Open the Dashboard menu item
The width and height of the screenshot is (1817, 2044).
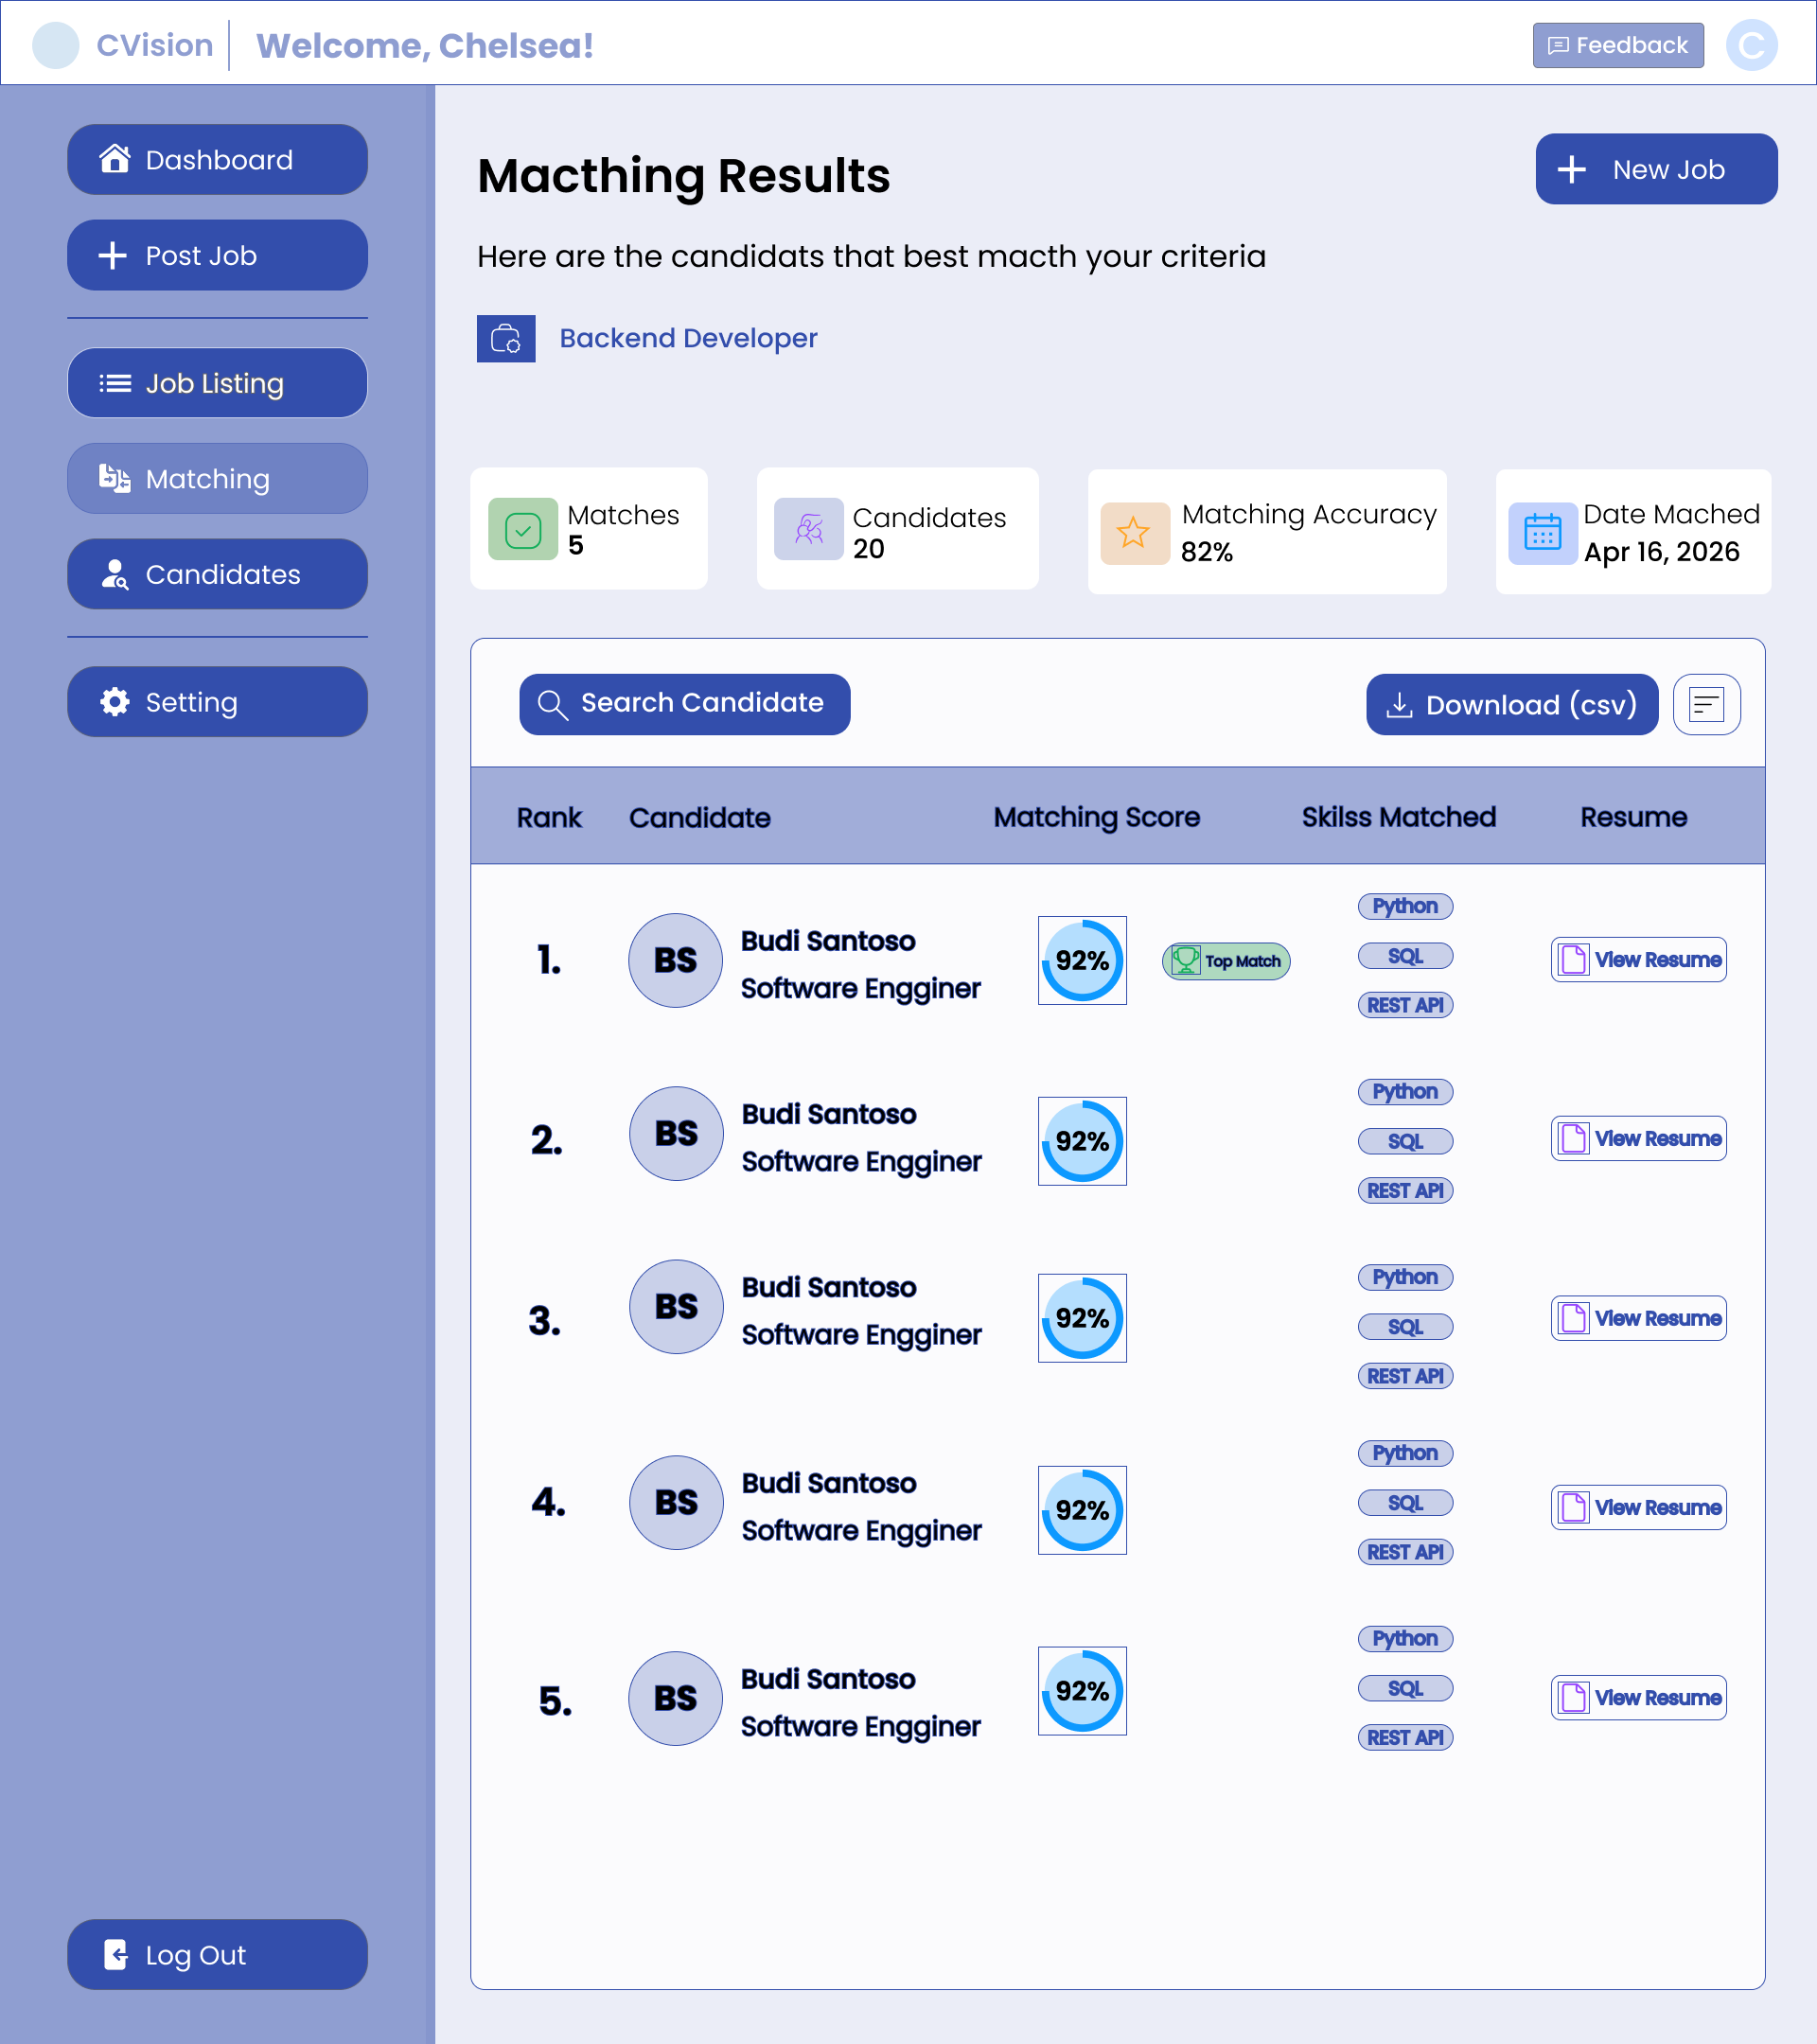click(x=217, y=160)
